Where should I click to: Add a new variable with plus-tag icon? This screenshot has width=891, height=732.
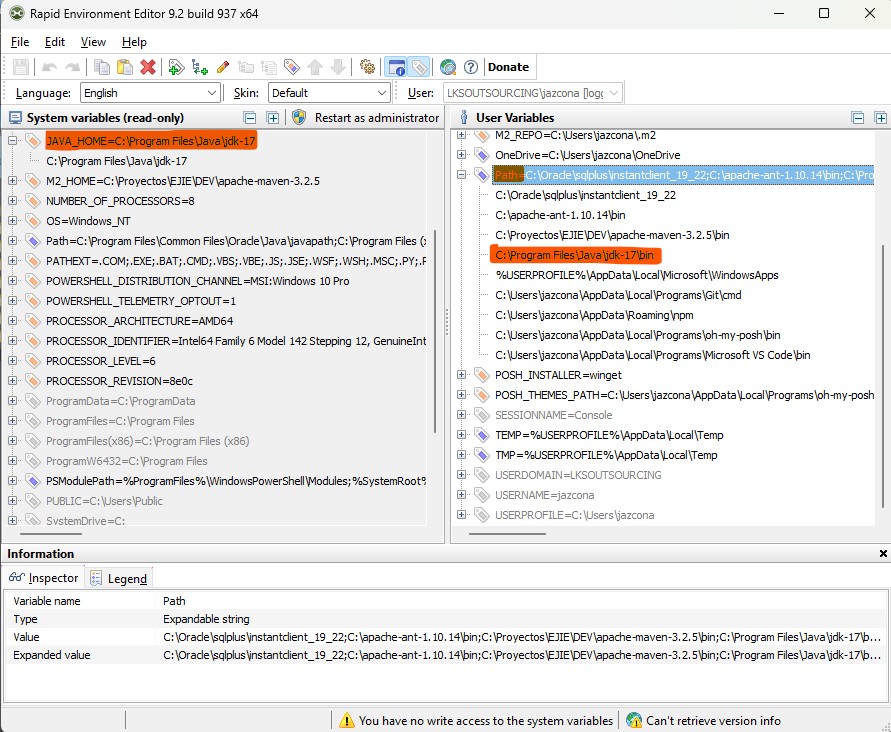point(176,67)
